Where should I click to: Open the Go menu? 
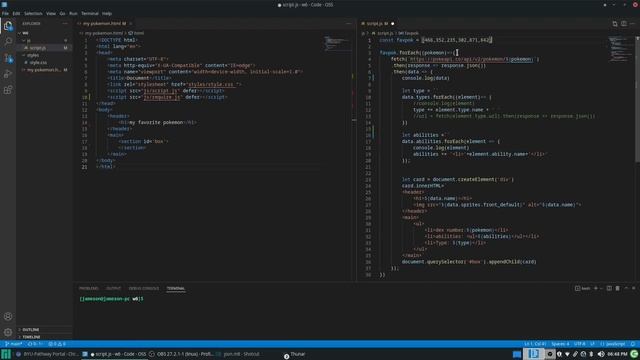[x=62, y=13]
